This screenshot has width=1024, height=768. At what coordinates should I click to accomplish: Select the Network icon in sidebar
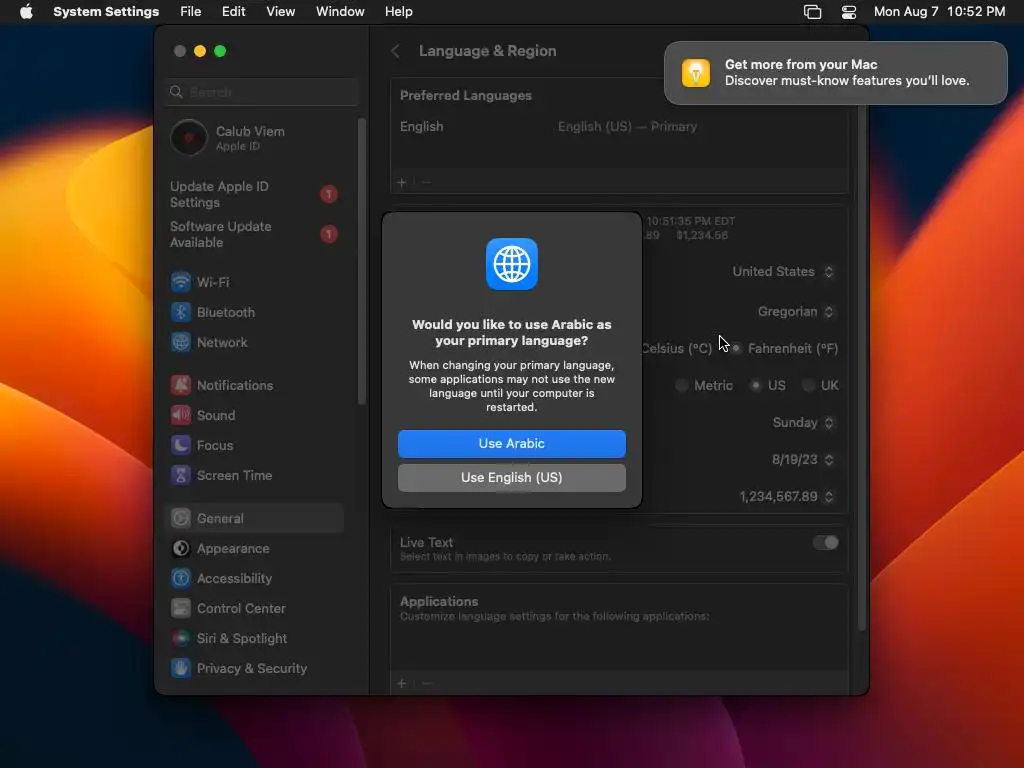(181, 342)
